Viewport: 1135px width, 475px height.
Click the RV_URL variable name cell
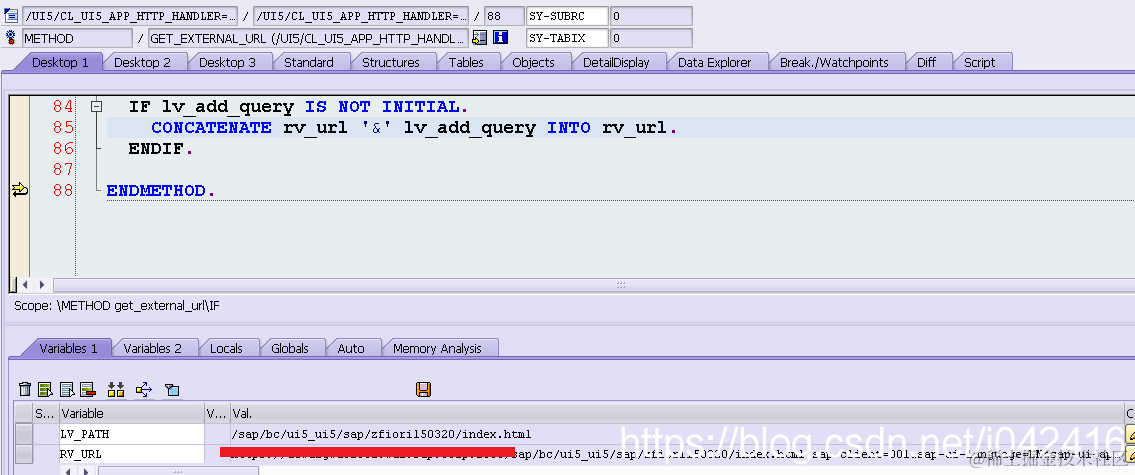[132, 455]
